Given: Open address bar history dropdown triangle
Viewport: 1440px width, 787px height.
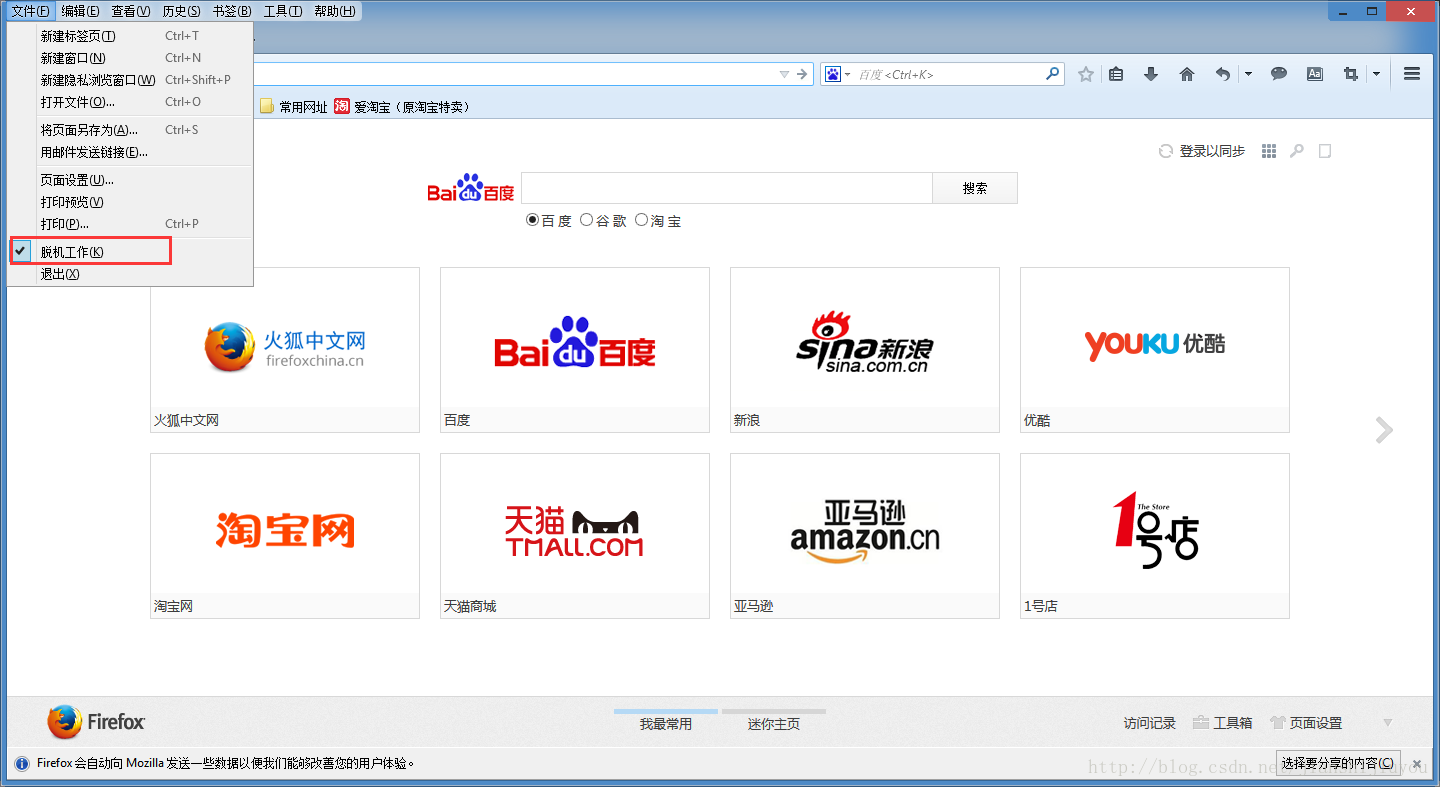Looking at the screenshot, I should 784,74.
